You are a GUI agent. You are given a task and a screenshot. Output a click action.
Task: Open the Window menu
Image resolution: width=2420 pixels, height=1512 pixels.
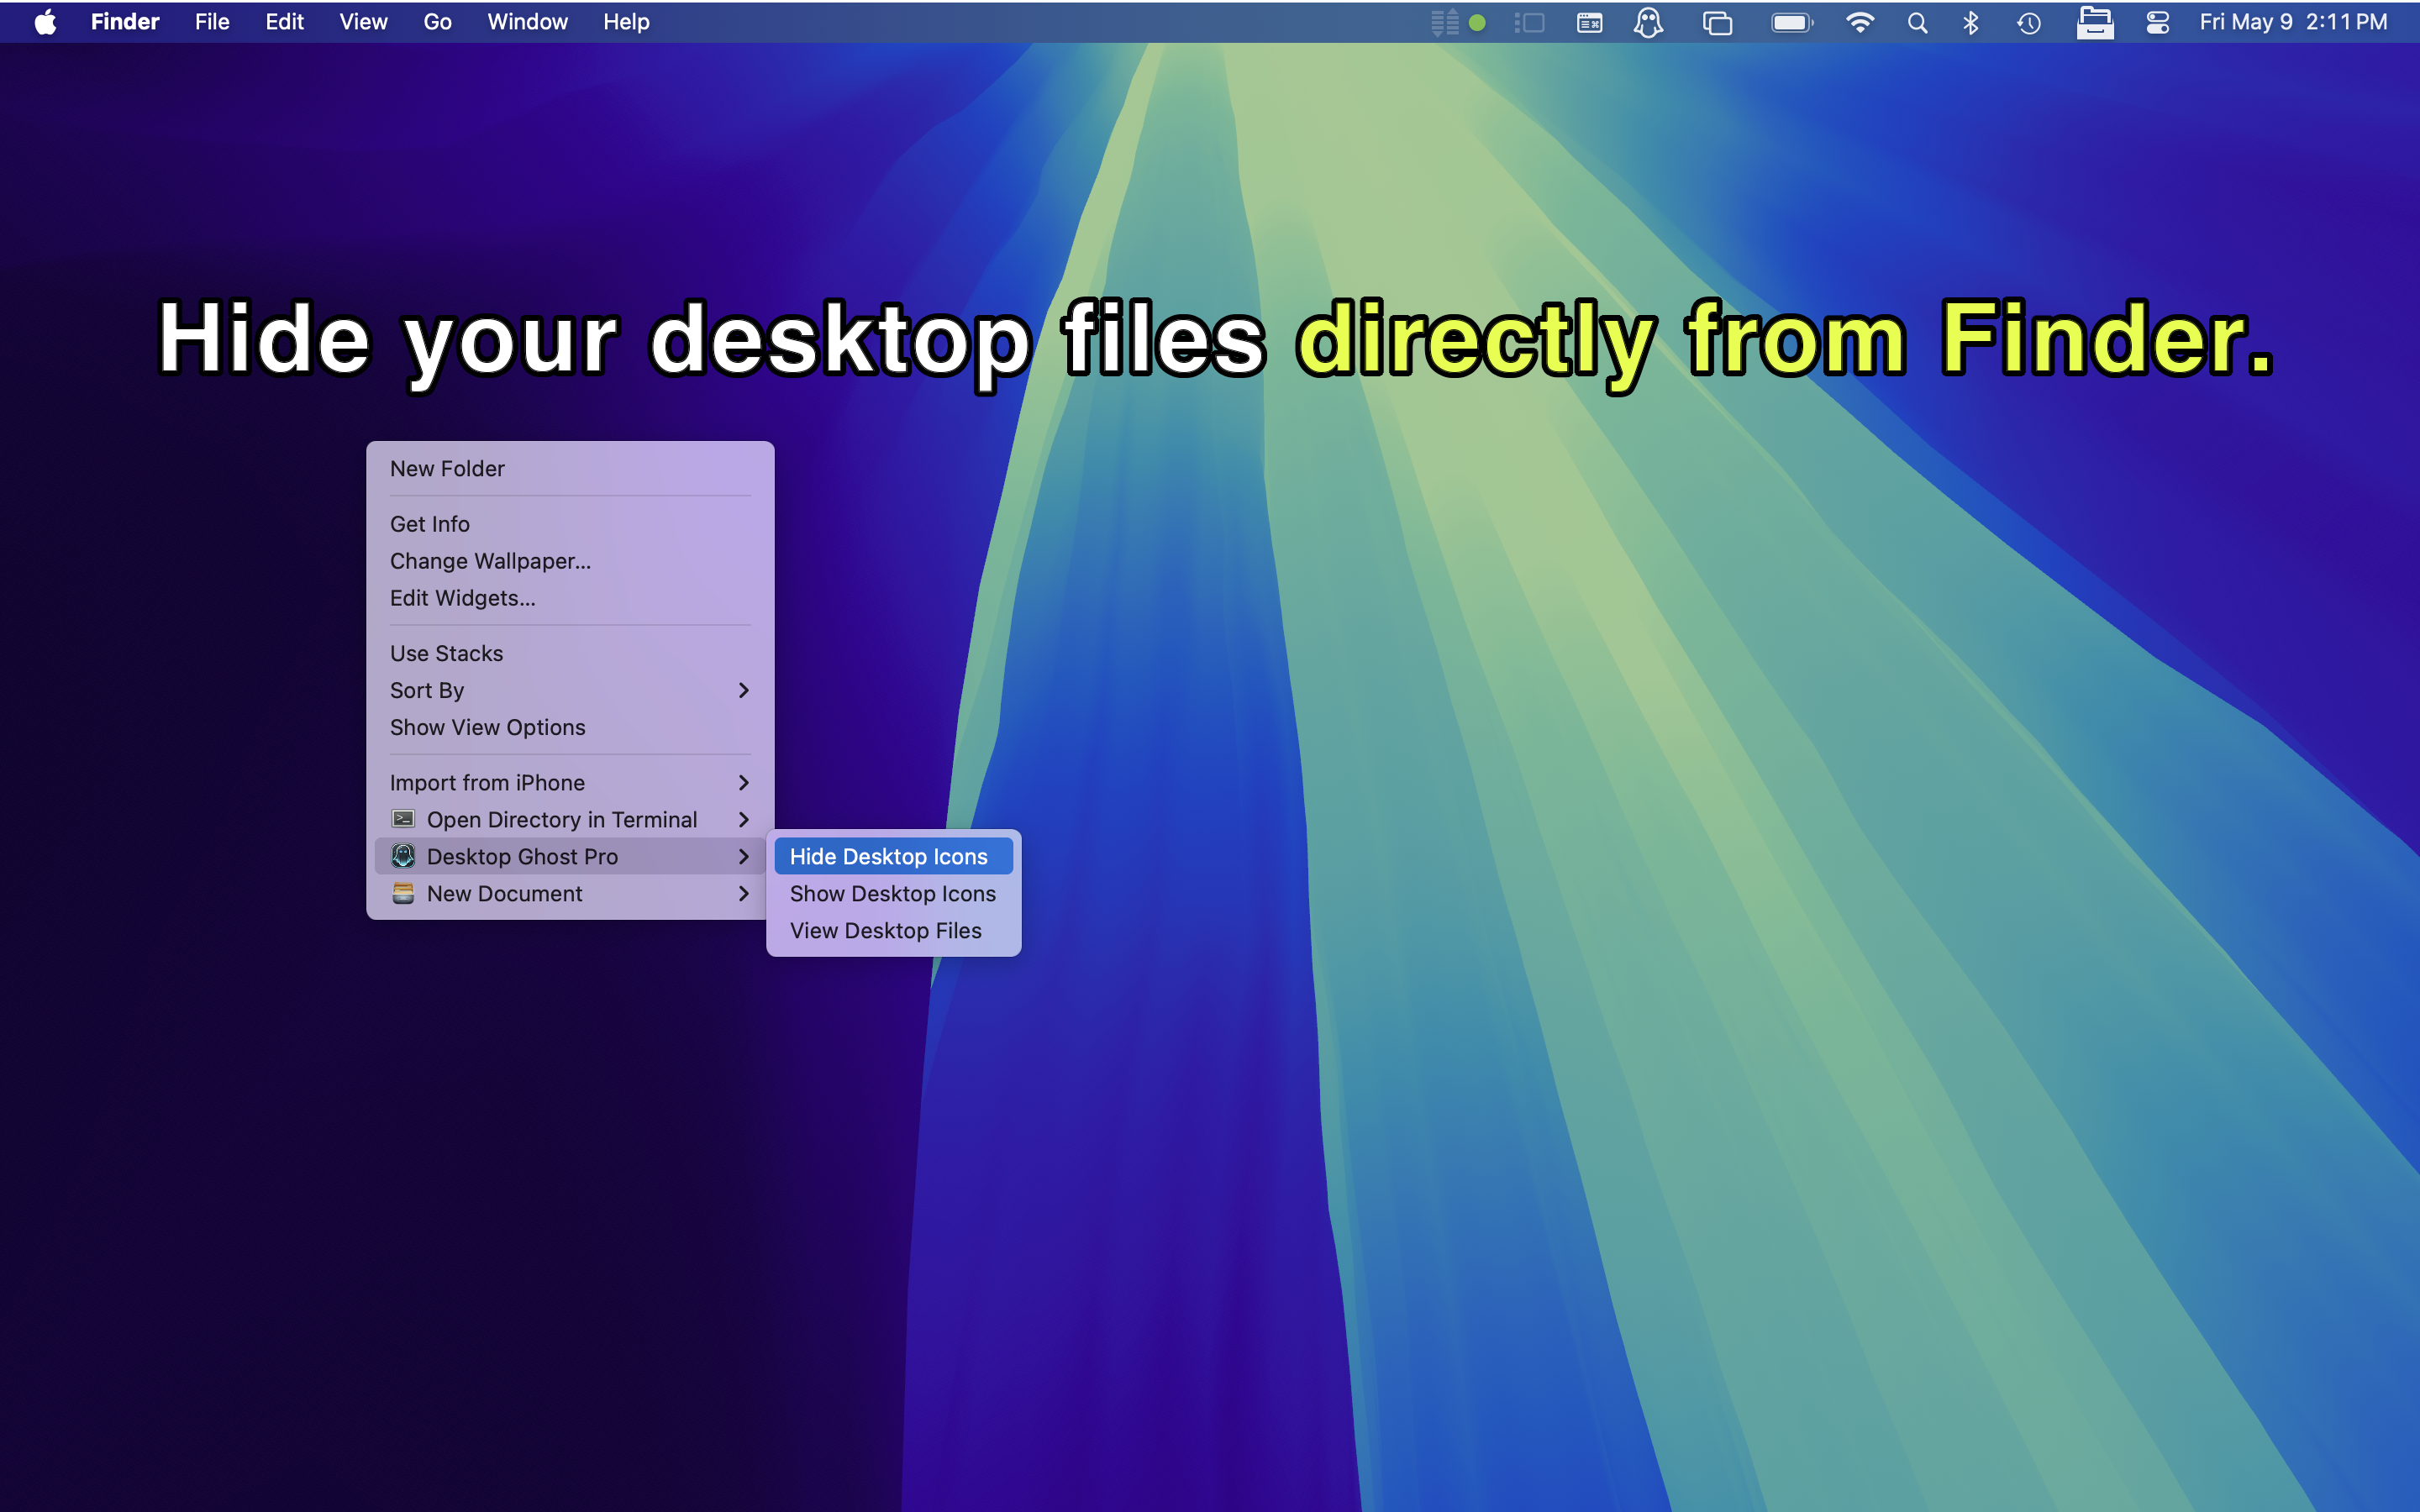coord(527,22)
